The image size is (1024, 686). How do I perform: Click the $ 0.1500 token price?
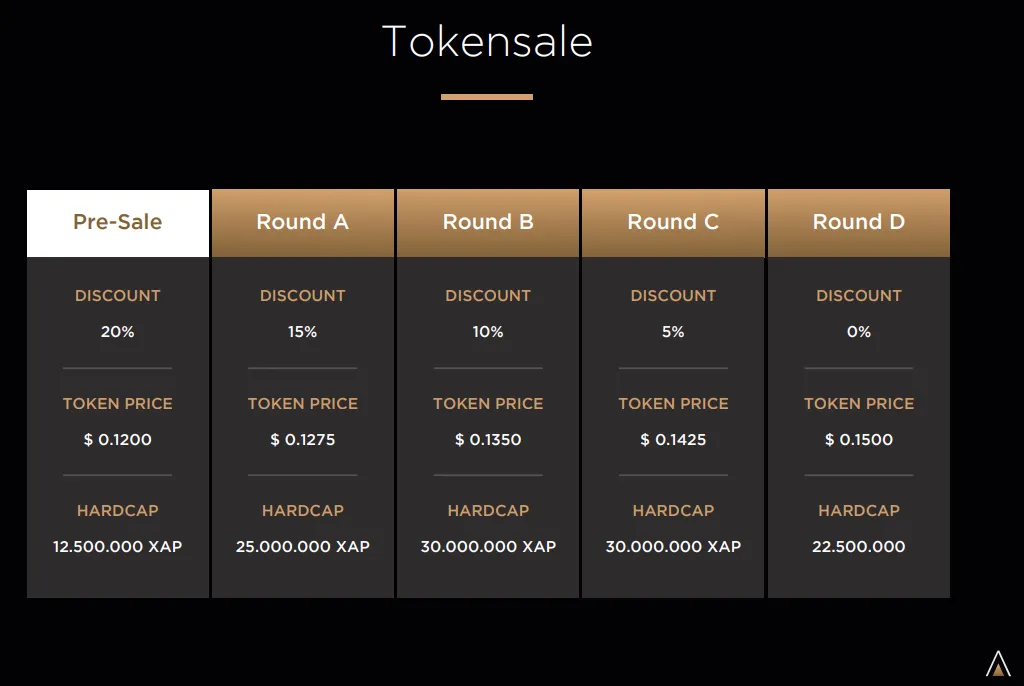point(859,440)
